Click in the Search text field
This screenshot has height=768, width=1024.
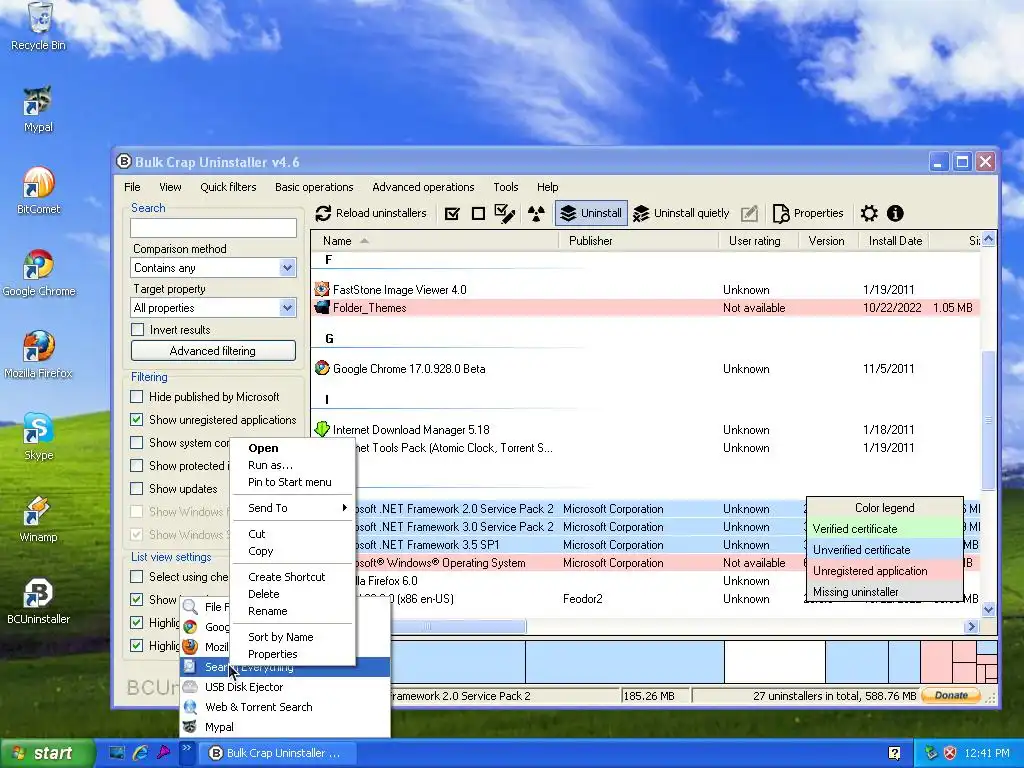click(x=213, y=227)
